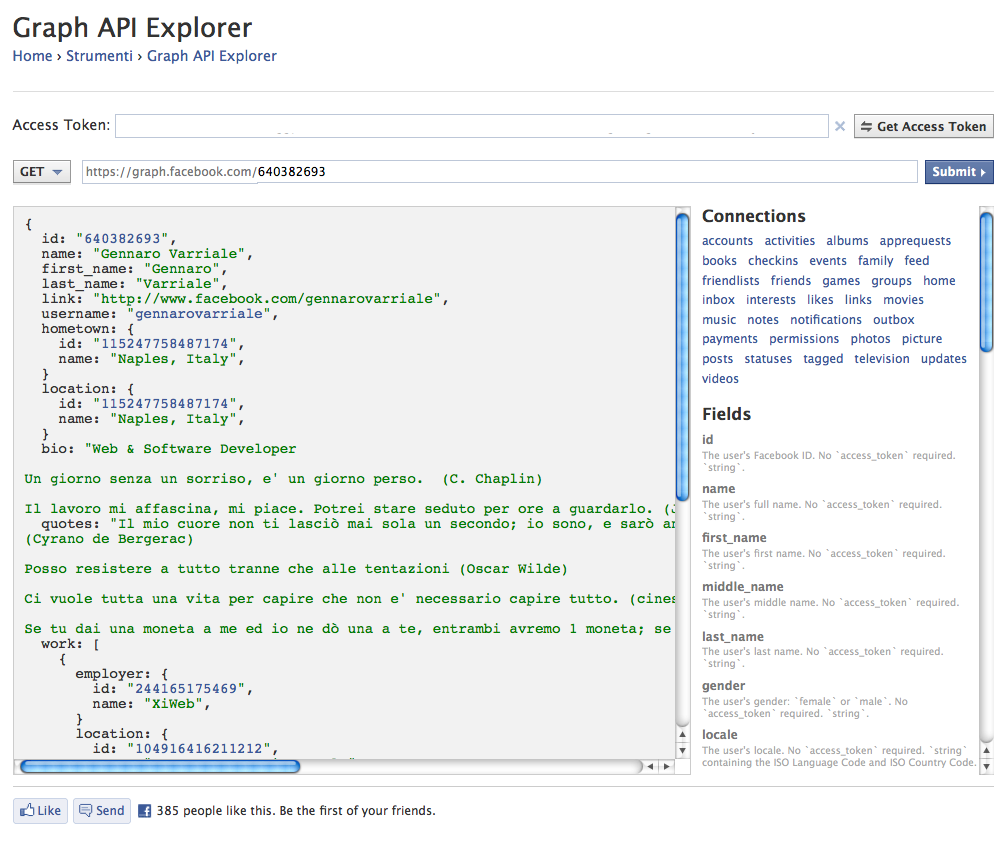This screenshot has height=842, width=1003.
Task: Click the Get Access Token button
Action: tap(924, 126)
